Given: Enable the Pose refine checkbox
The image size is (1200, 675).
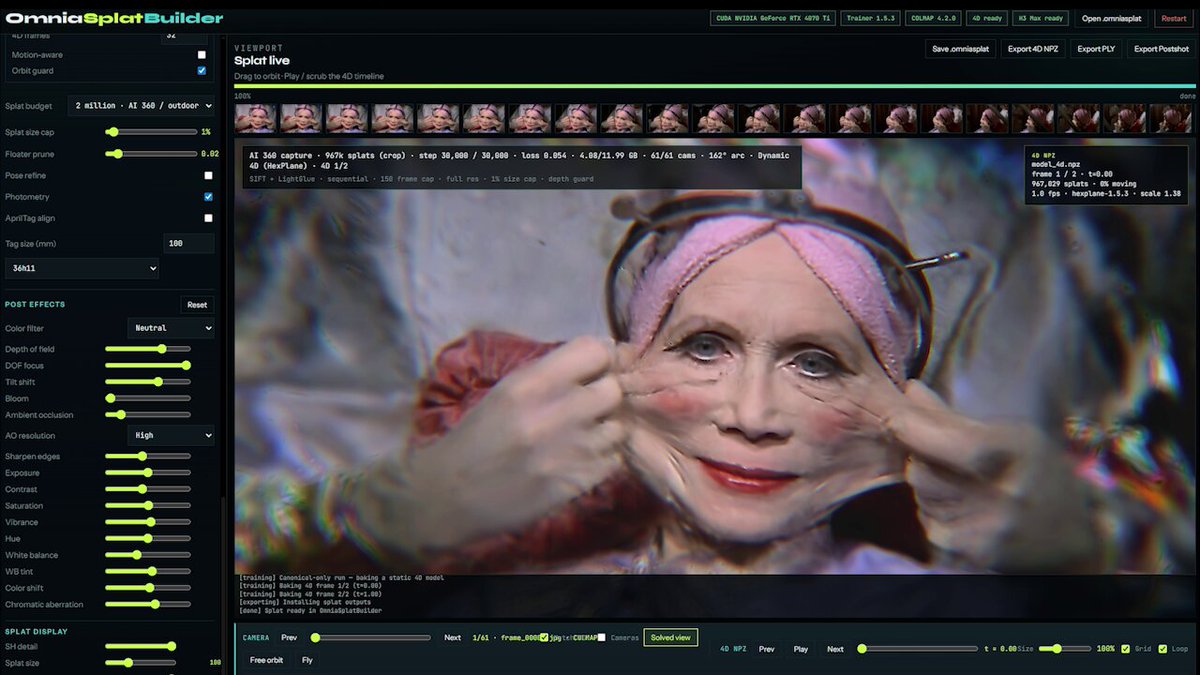Looking at the screenshot, I should tap(208, 176).
